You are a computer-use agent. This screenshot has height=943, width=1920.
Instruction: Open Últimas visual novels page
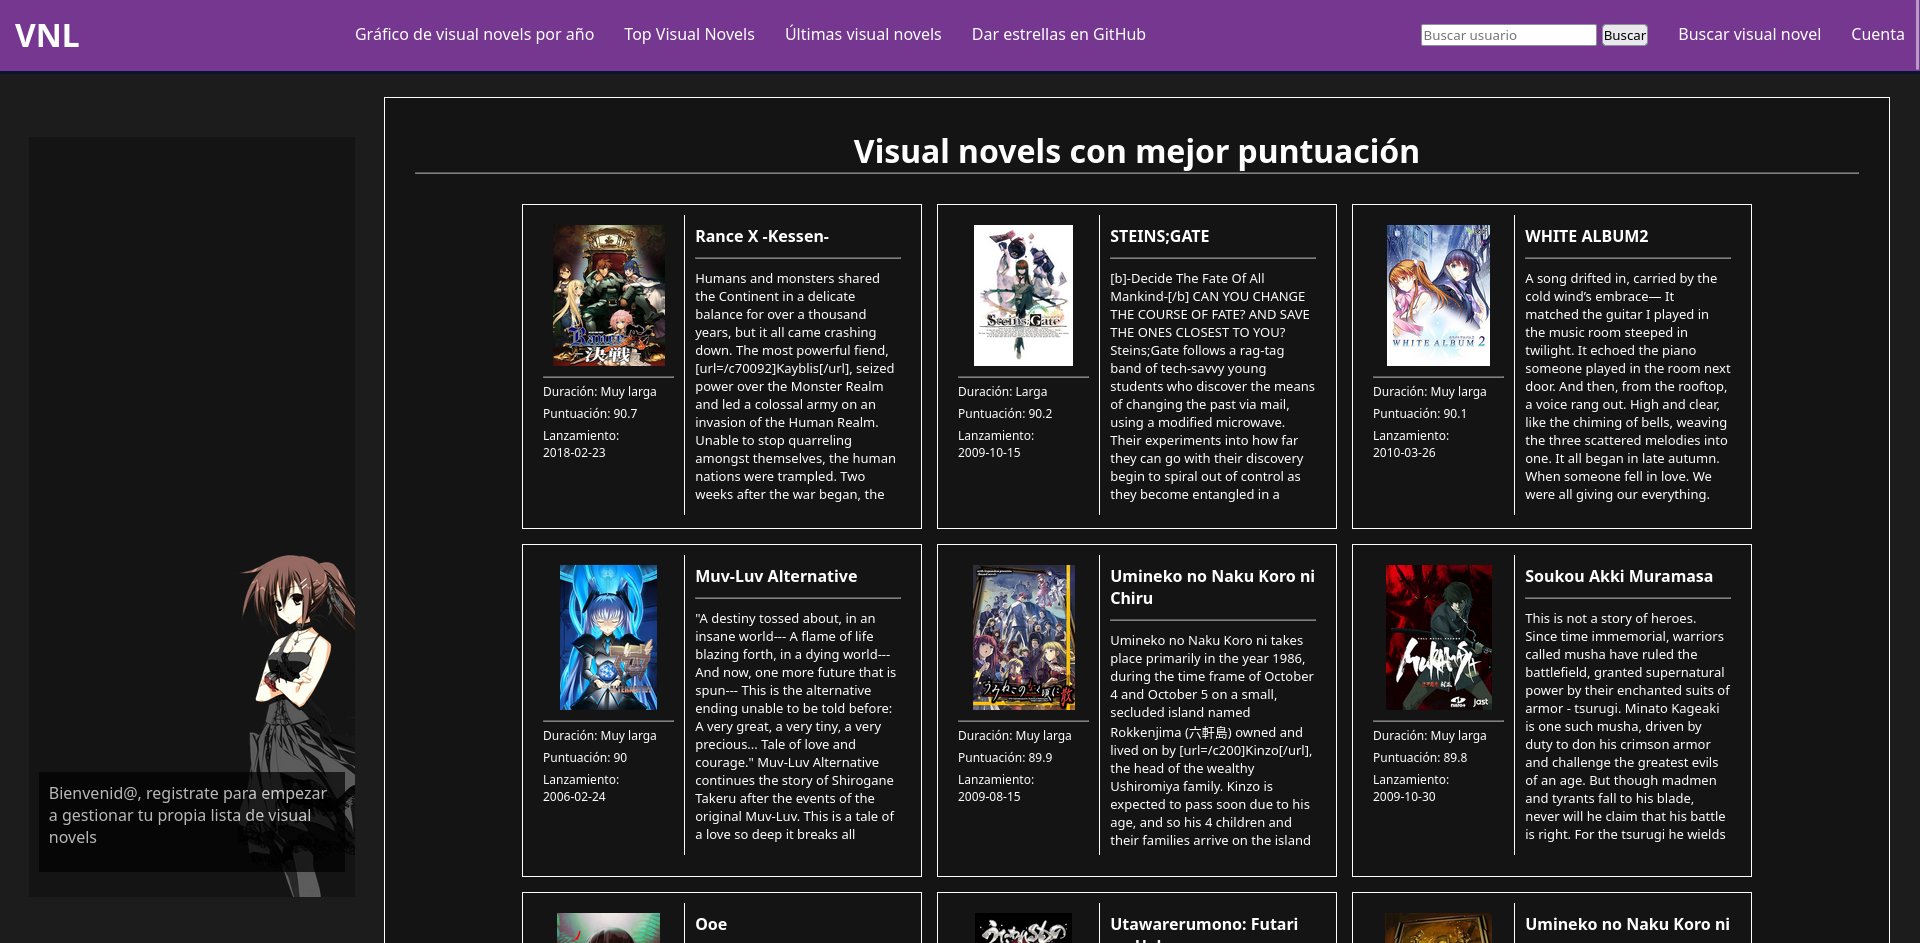[862, 35]
